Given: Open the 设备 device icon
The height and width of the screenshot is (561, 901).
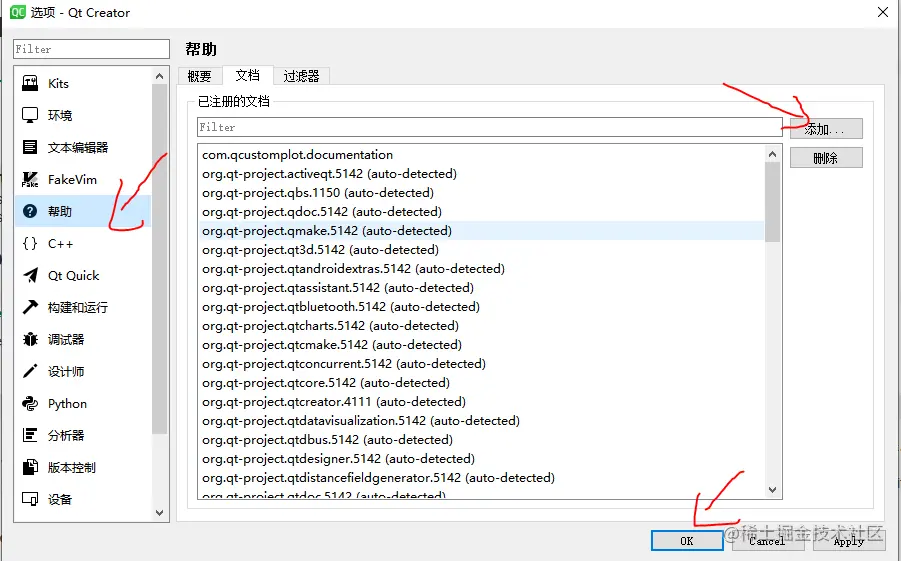Looking at the screenshot, I should coord(30,499).
